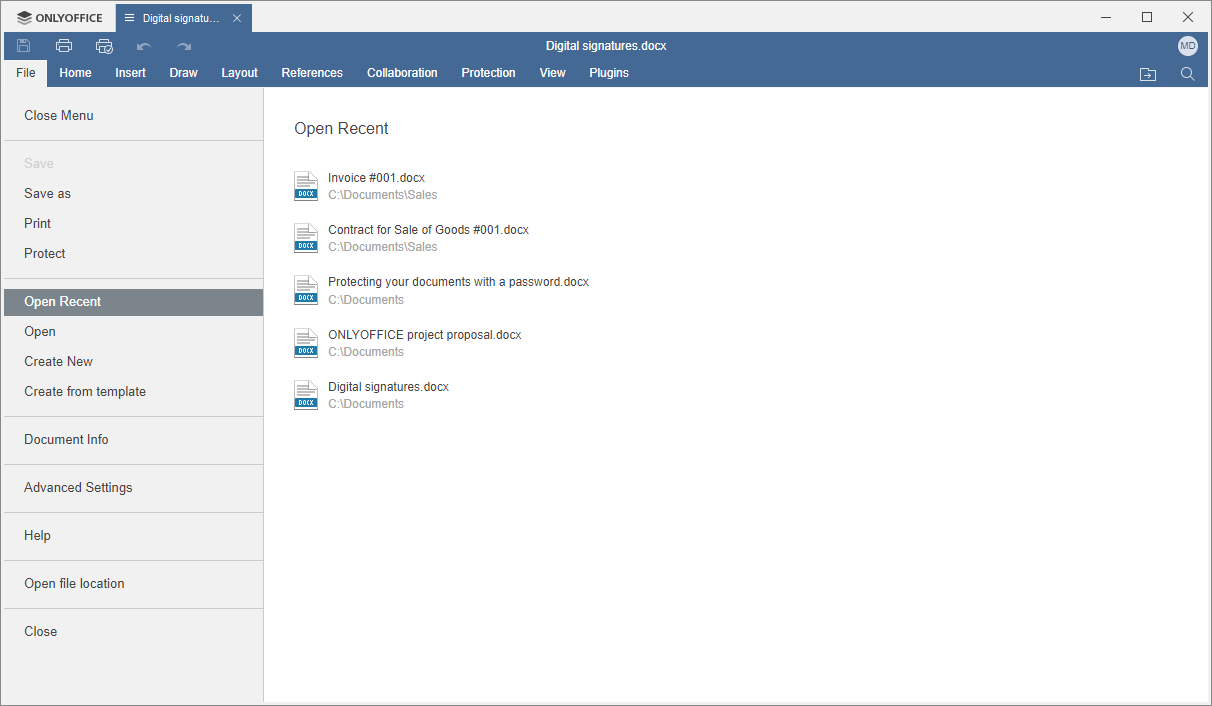This screenshot has width=1212, height=706.
Task: Click the Digital signatures document tab
Action: click(x=180, y=17)
